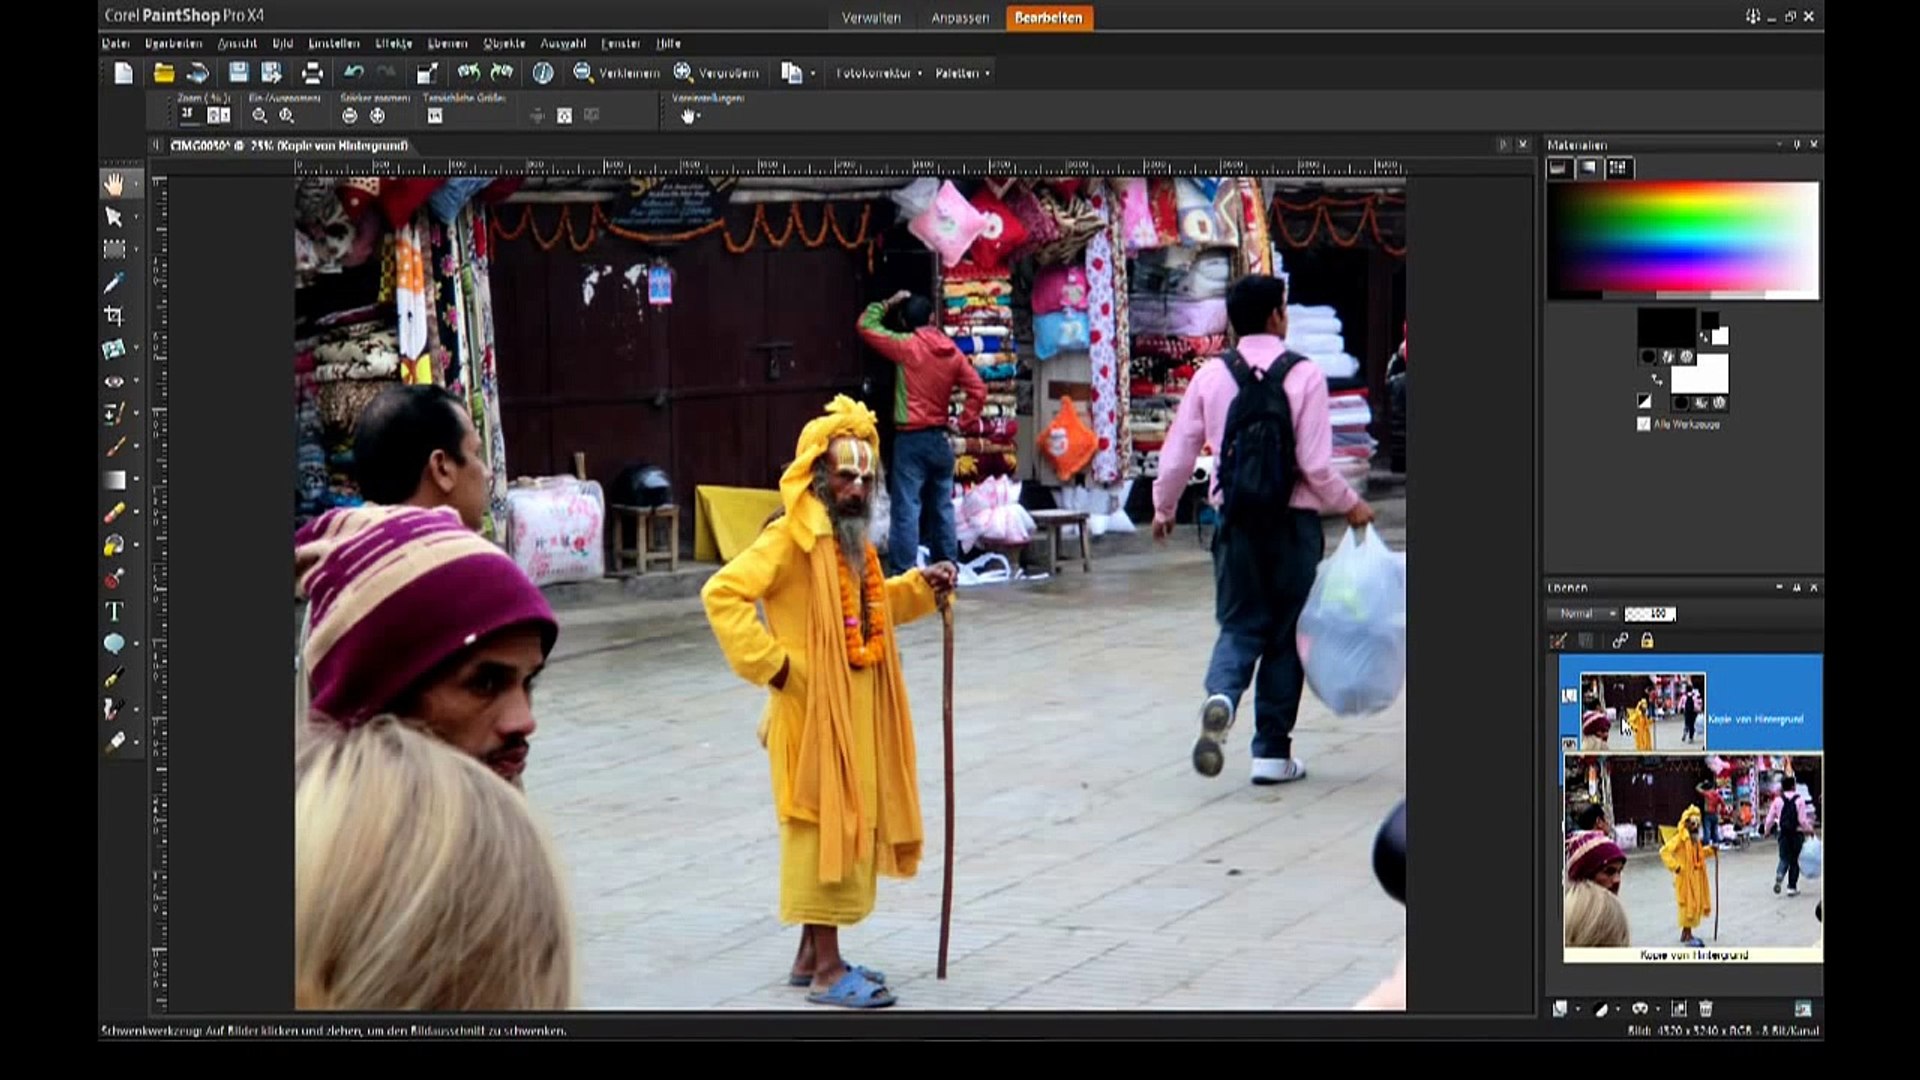Select the Kopie von Hintergrund layer thumbnail
The height and width of the screenshot is (1080, 1920).
coord(1642,712)
